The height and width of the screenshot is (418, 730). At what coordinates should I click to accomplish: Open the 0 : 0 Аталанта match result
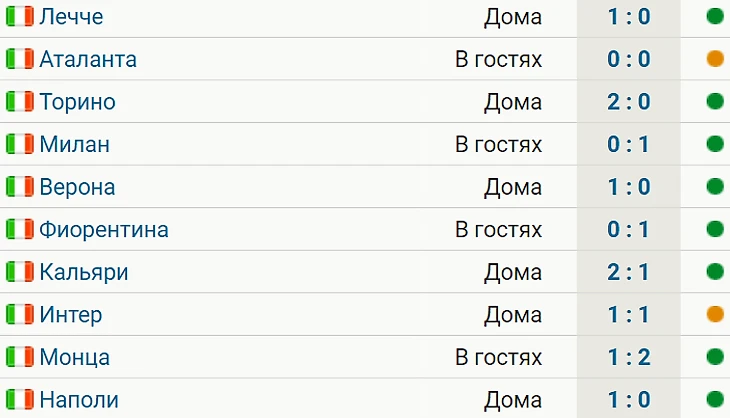(x=629, y=59)
